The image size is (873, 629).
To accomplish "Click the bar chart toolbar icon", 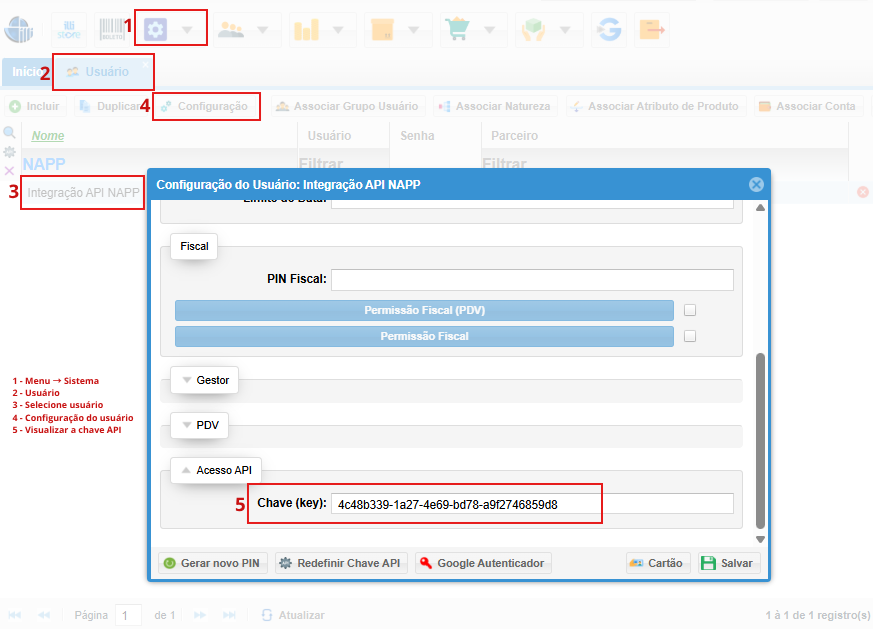I will [307, 30].
